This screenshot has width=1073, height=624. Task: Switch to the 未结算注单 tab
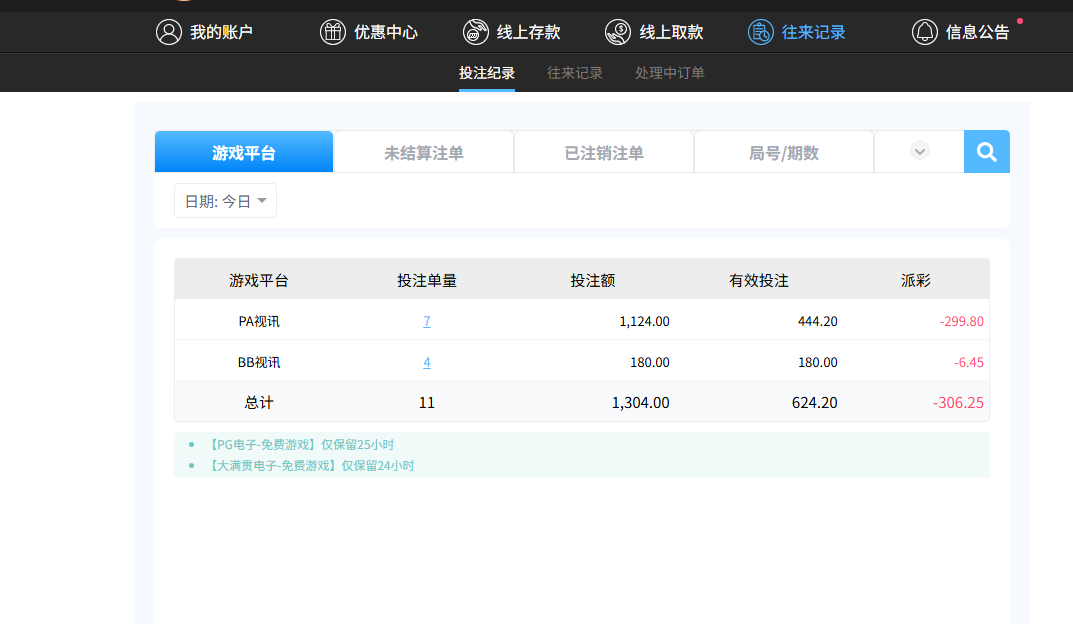click(423, 153)
